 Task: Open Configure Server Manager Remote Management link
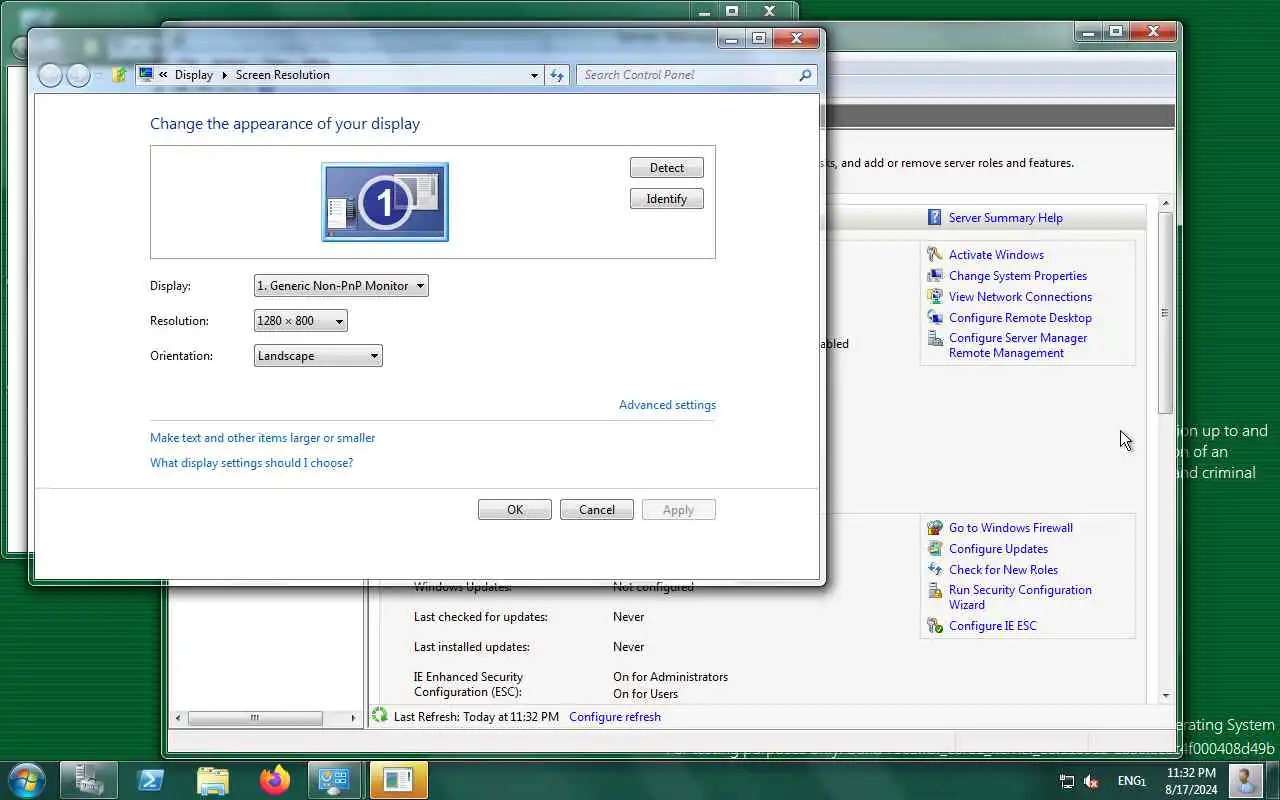1018,346
